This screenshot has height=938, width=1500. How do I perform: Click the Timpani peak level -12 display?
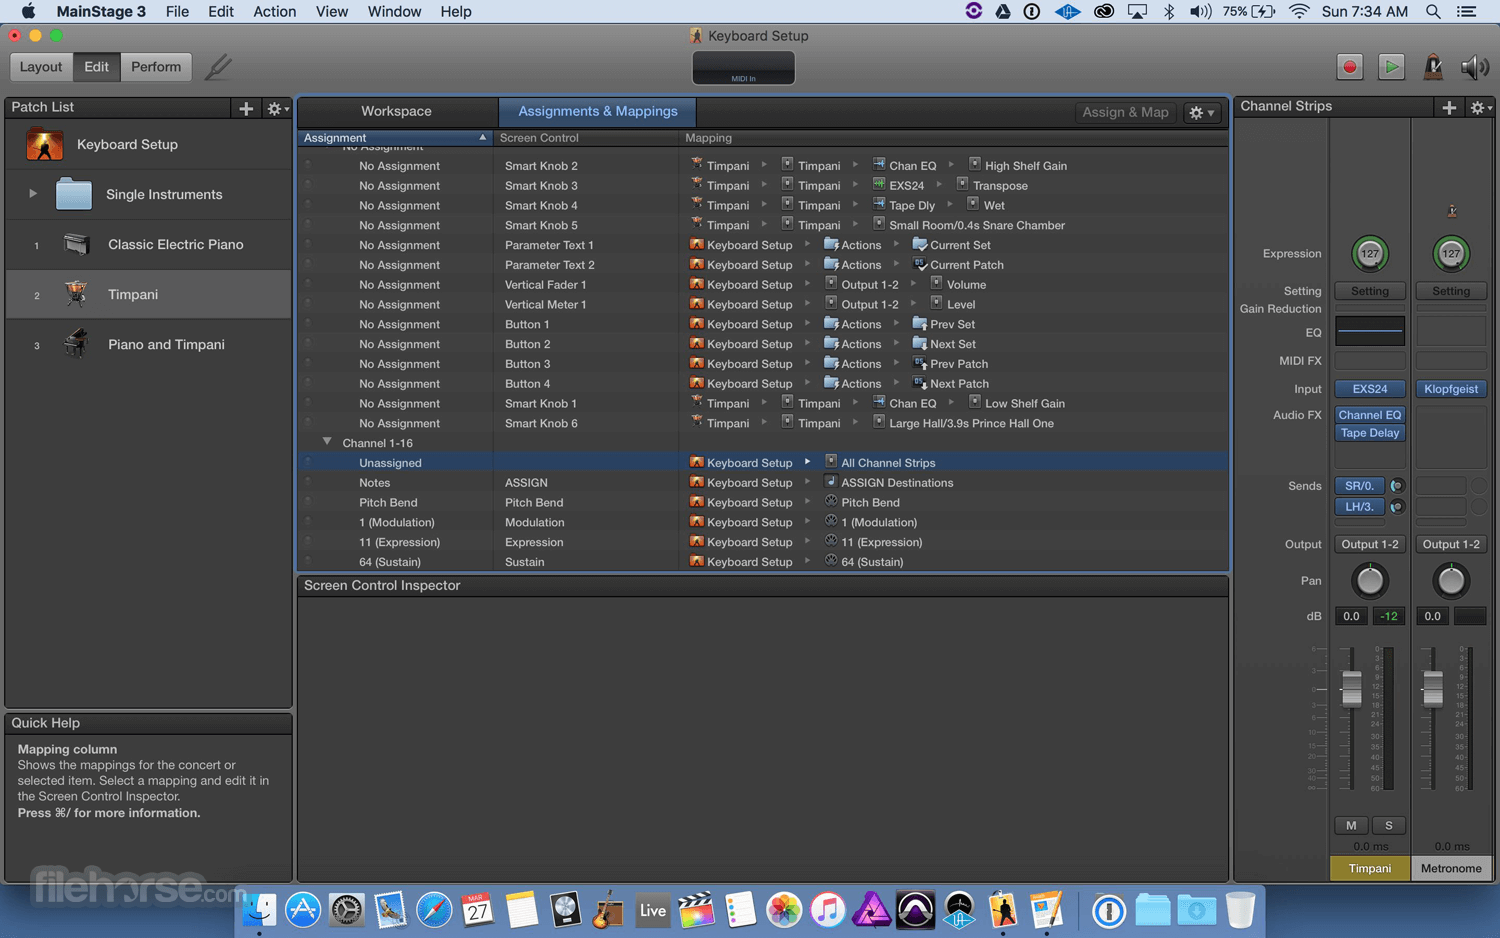click(x=1389, y=616)
